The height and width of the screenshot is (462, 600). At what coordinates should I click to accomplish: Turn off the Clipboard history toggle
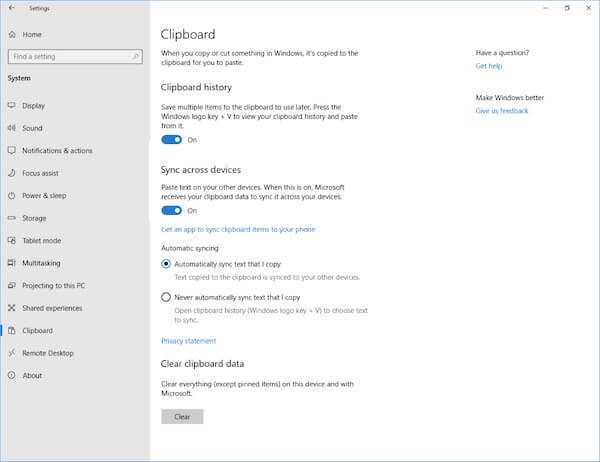pos(171,140)
